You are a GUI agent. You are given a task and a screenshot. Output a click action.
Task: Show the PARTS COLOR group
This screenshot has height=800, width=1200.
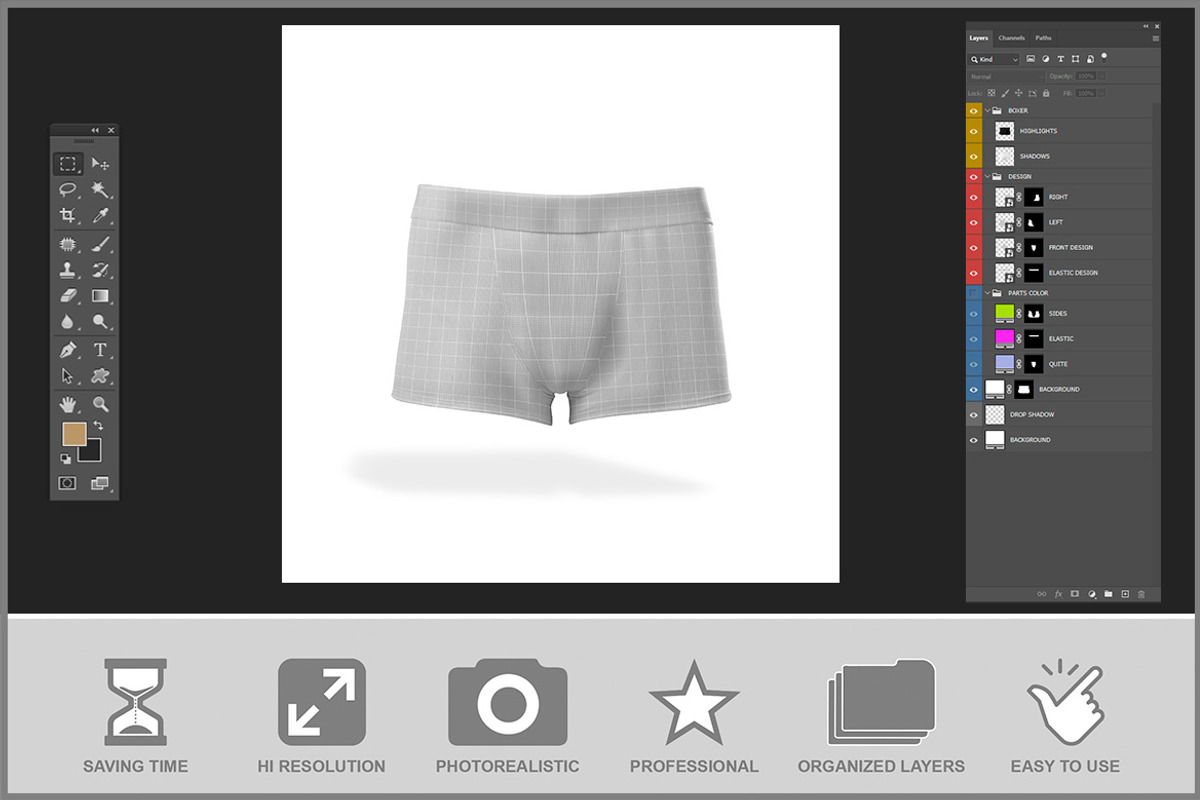pos(974,293)
